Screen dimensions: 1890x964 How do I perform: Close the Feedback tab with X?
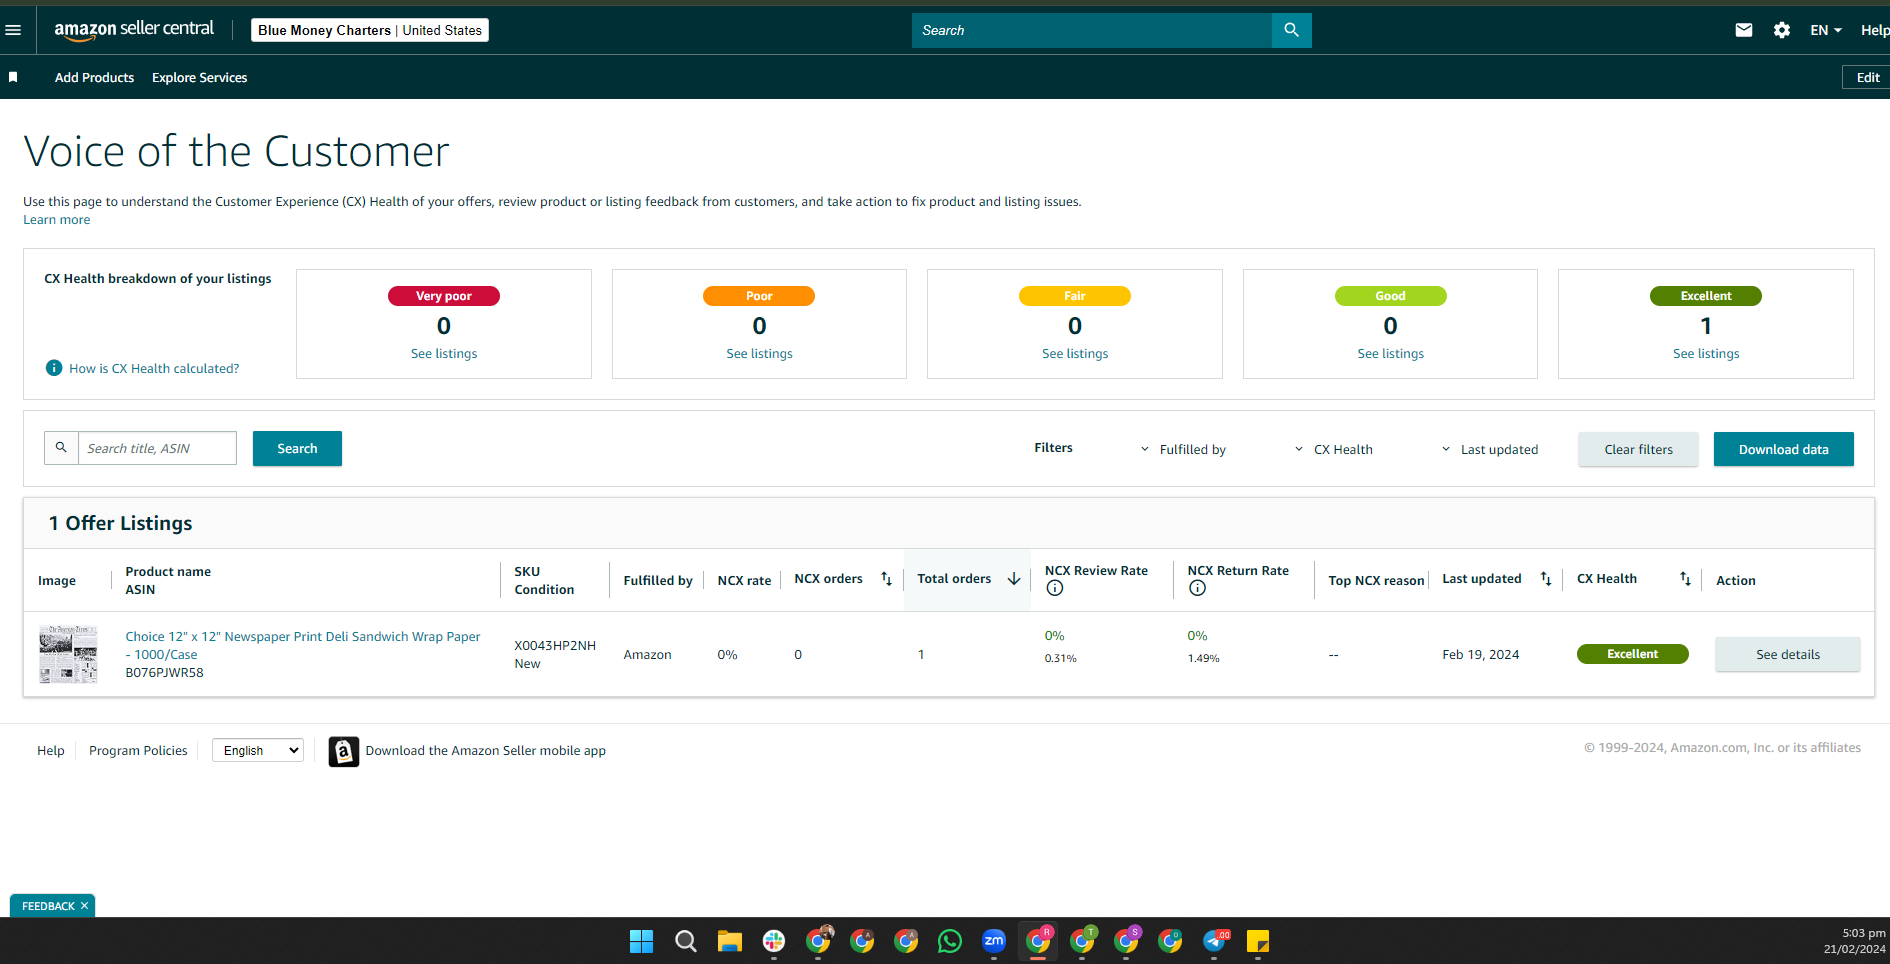pyautogui.click(x=85, y=906)
